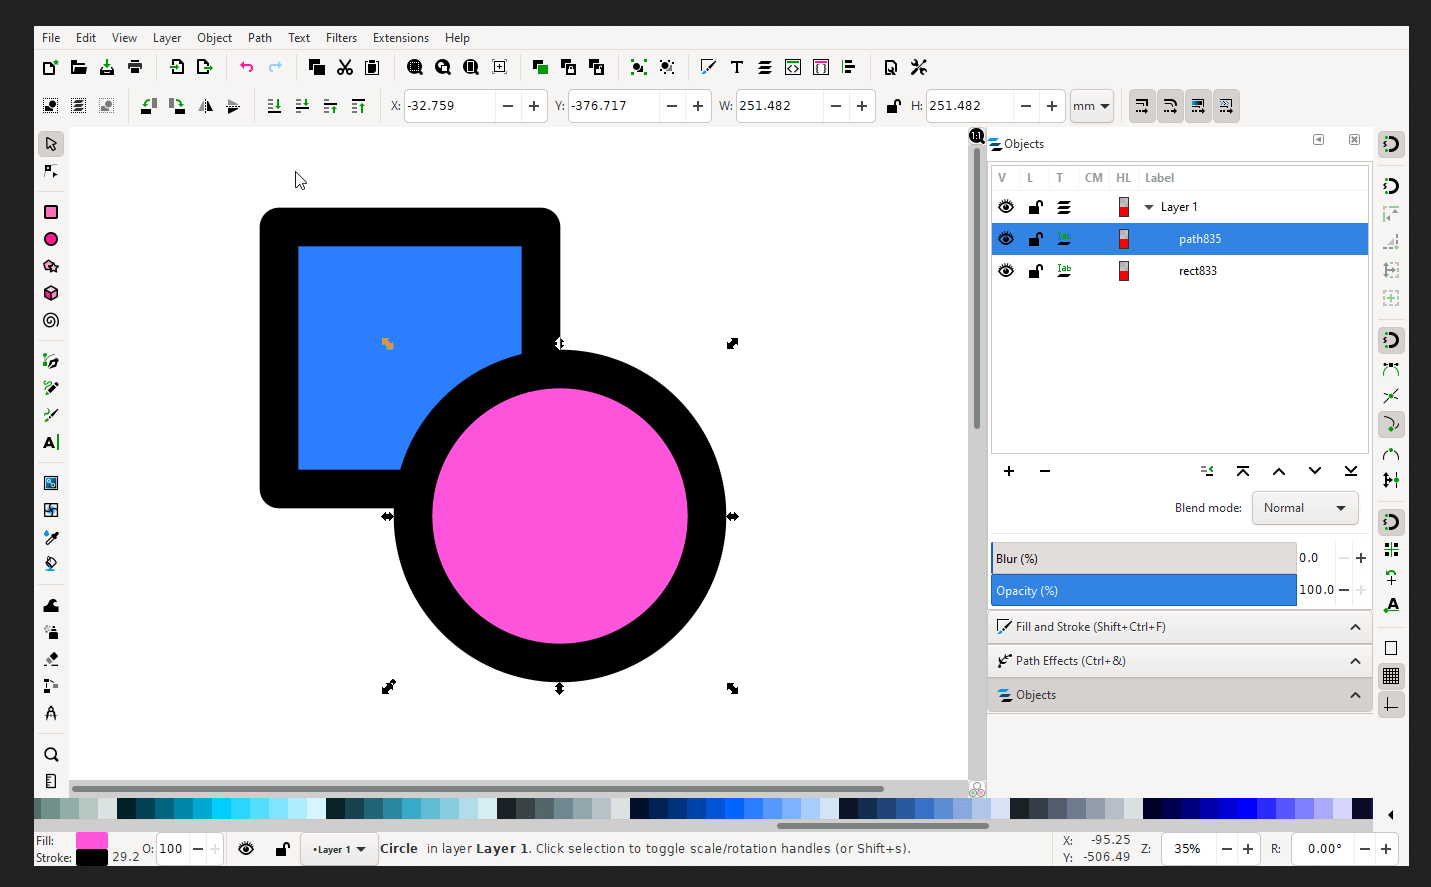The width and height of the screenshot is (1431, 887).
Task: Select the Text tool
Action: (x=50, y=442)
